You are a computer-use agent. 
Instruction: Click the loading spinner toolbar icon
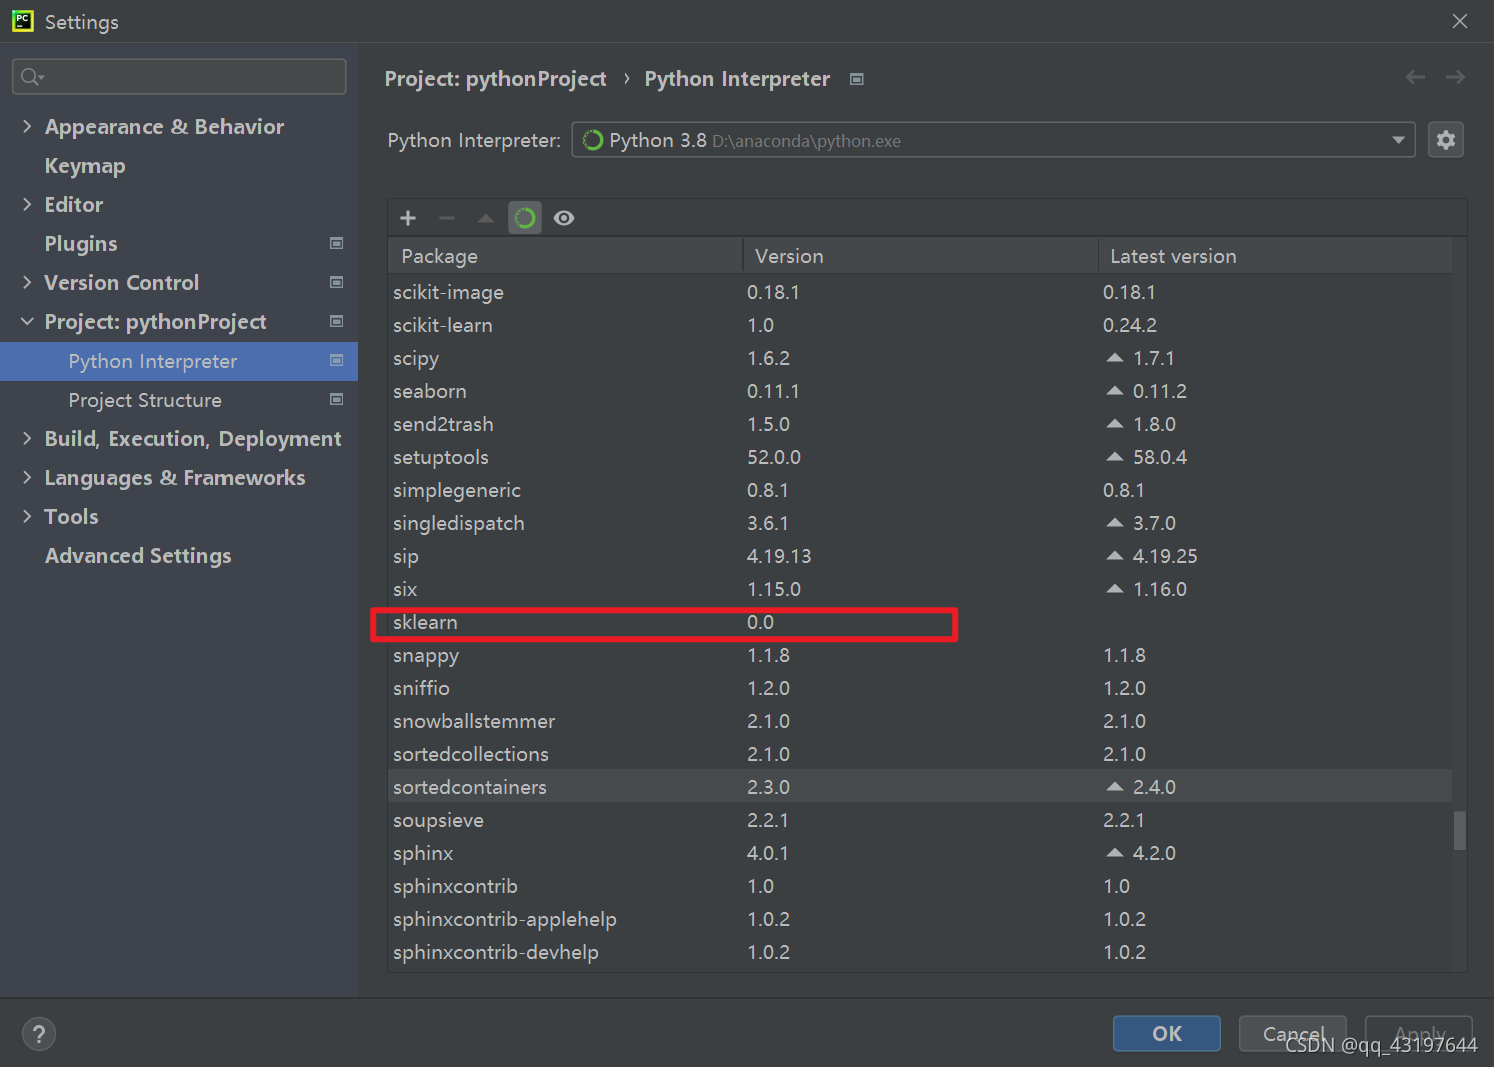click(x=525, y=218)
